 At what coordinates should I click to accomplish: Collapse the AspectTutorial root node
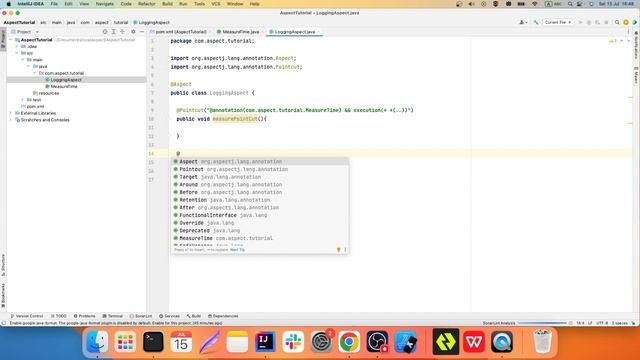pyautogui.click(x=11, y=40)
